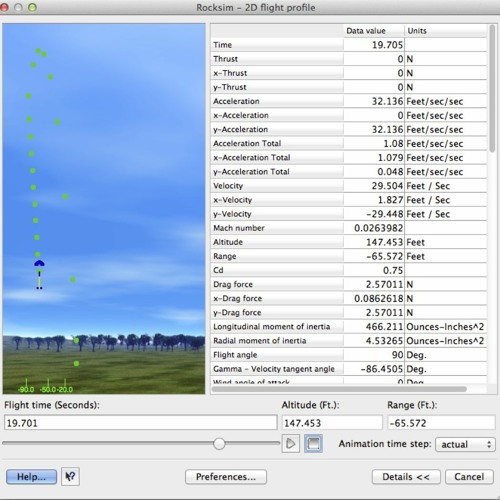Select the y-Thrust row

[x=349, y=87]
